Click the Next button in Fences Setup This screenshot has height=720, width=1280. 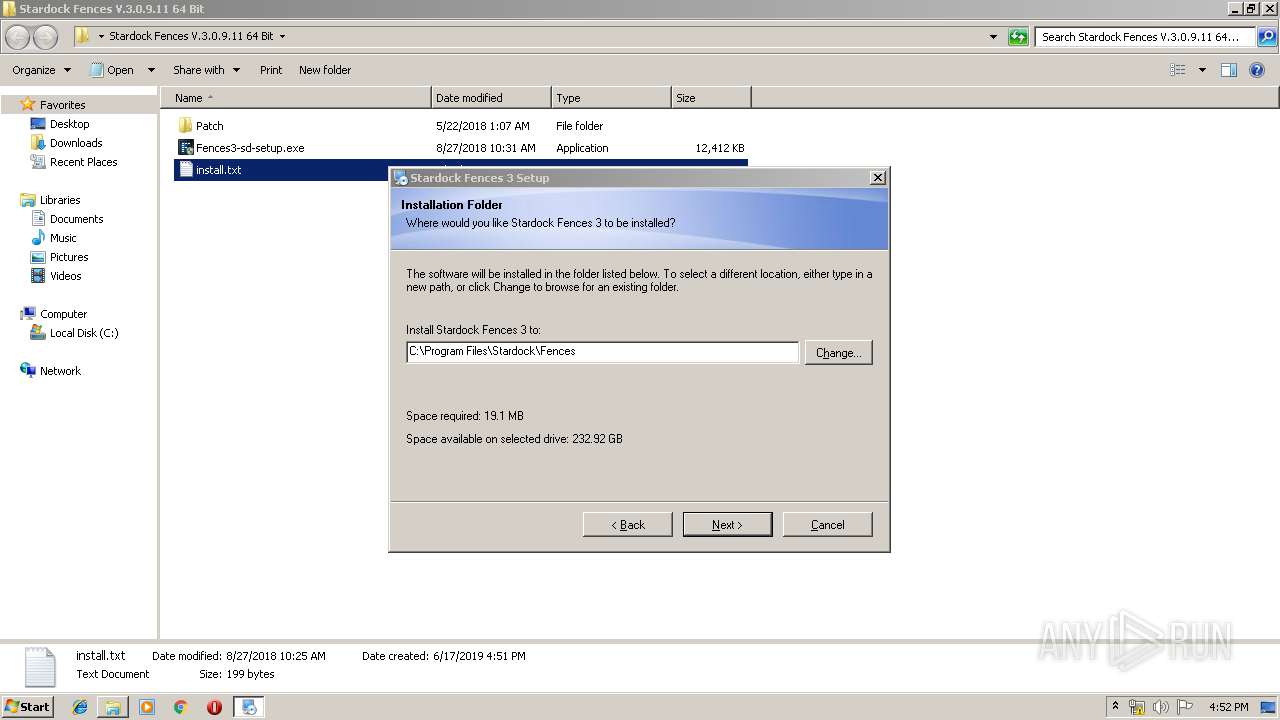[x=727, y=525]
